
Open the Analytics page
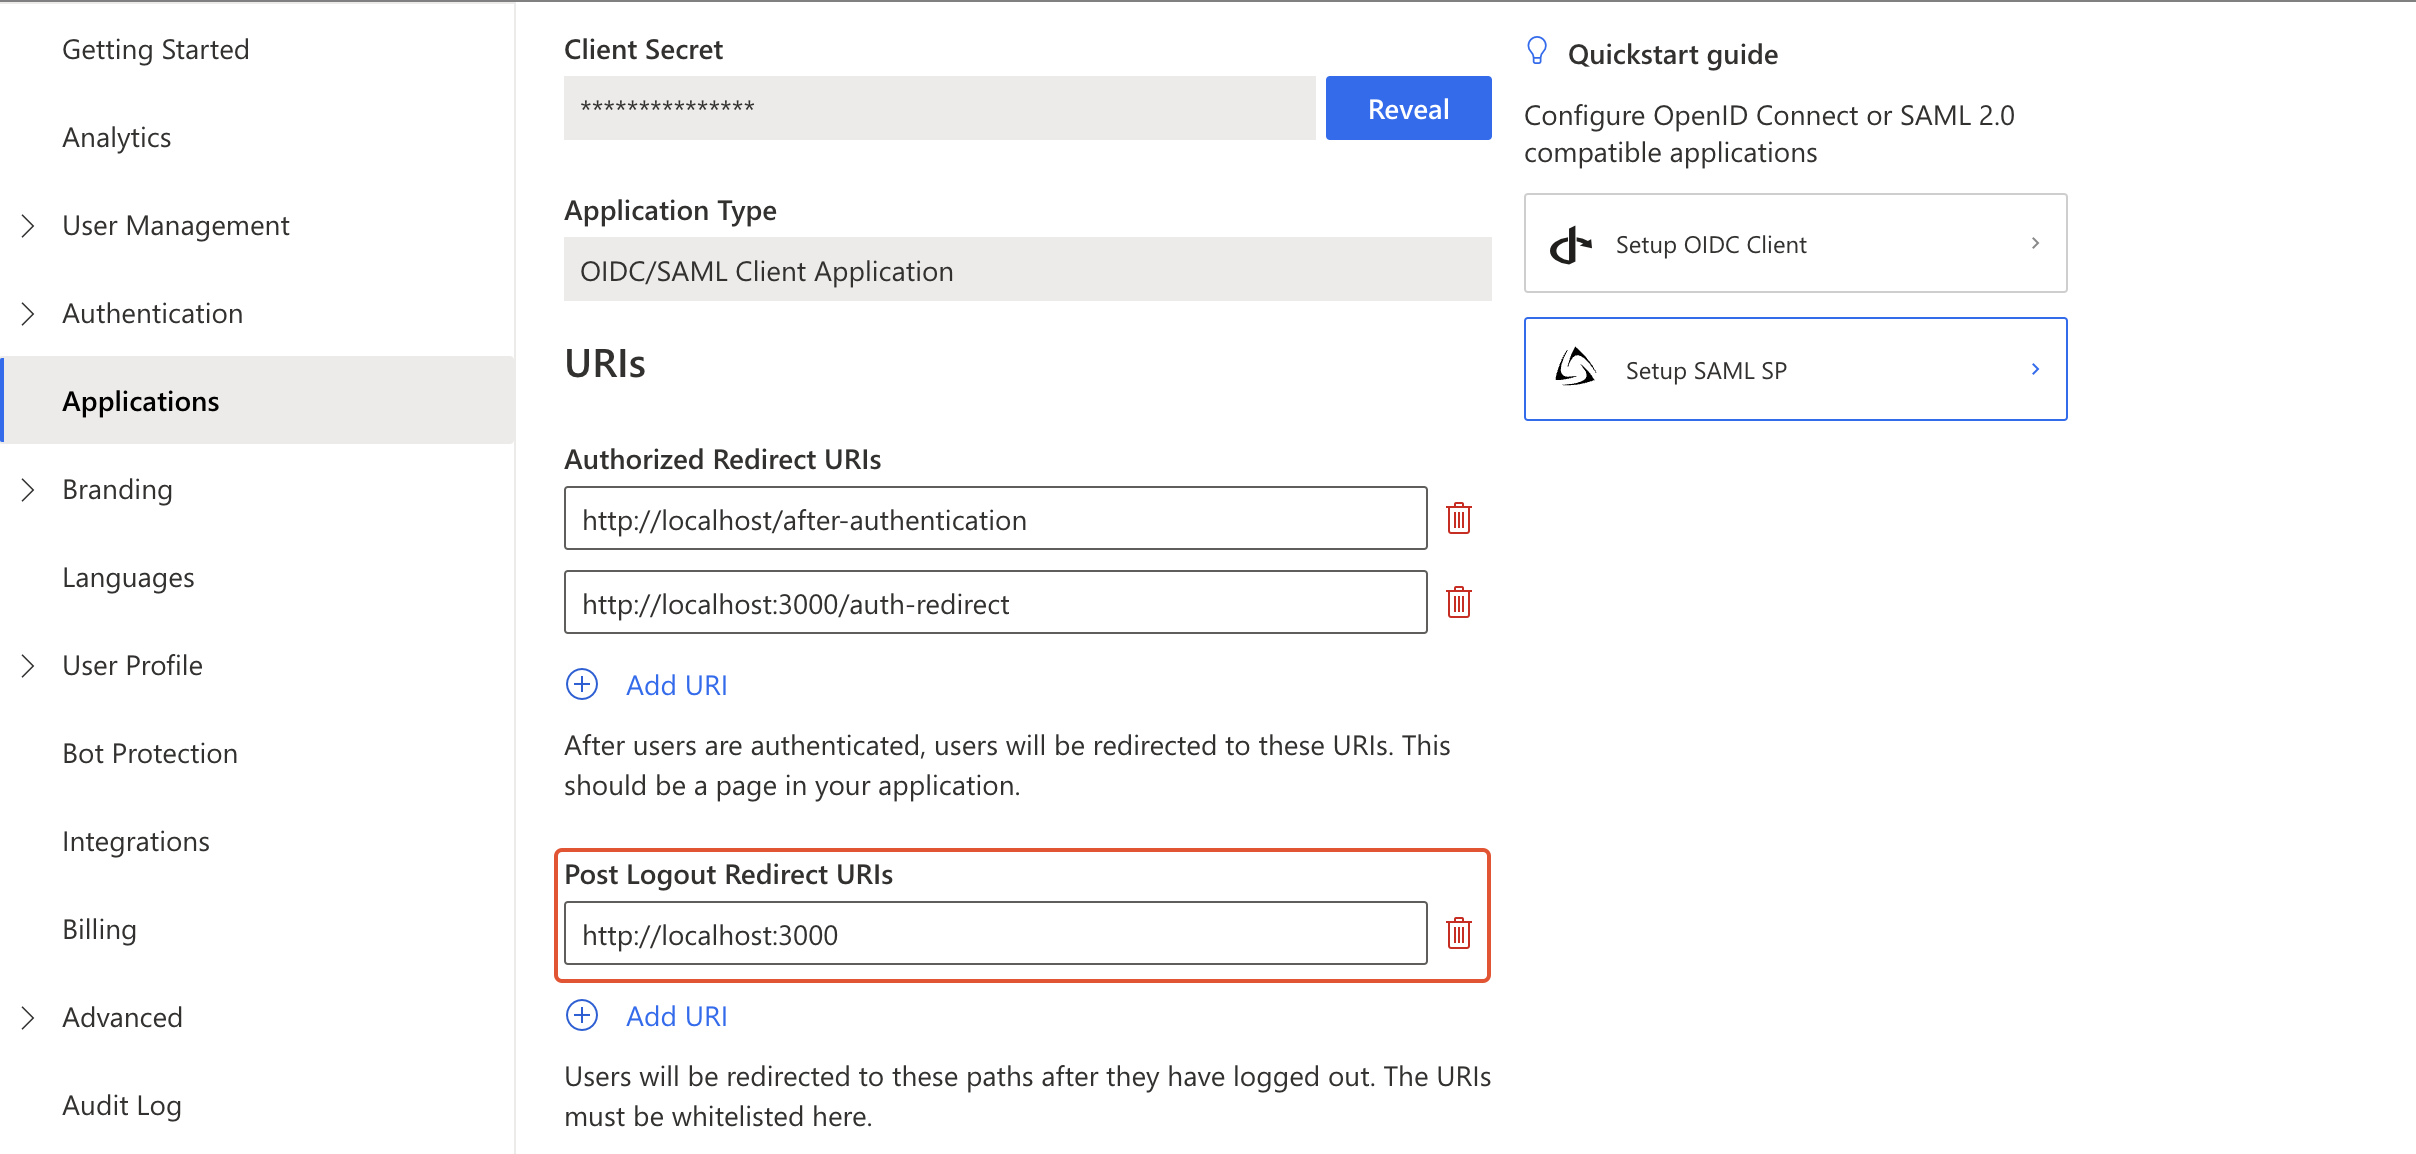tap(117, 138)
